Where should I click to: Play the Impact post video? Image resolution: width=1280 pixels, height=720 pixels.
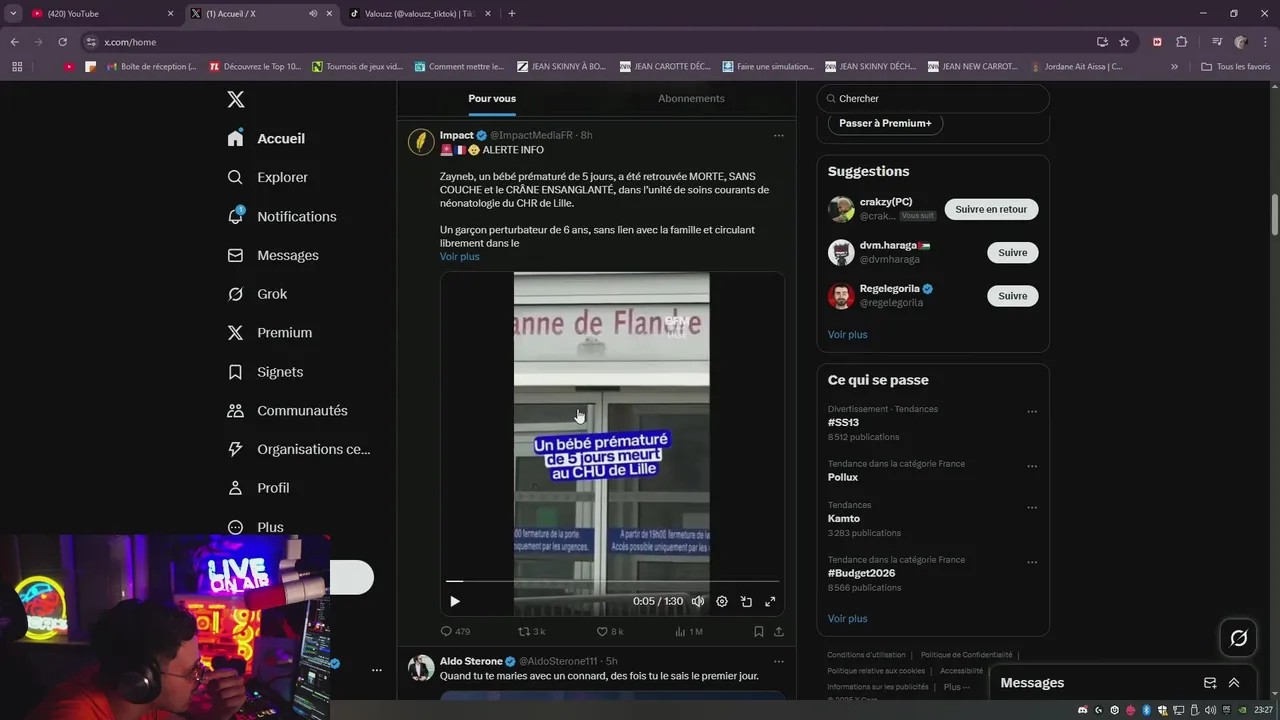click(x=455, y=601)
